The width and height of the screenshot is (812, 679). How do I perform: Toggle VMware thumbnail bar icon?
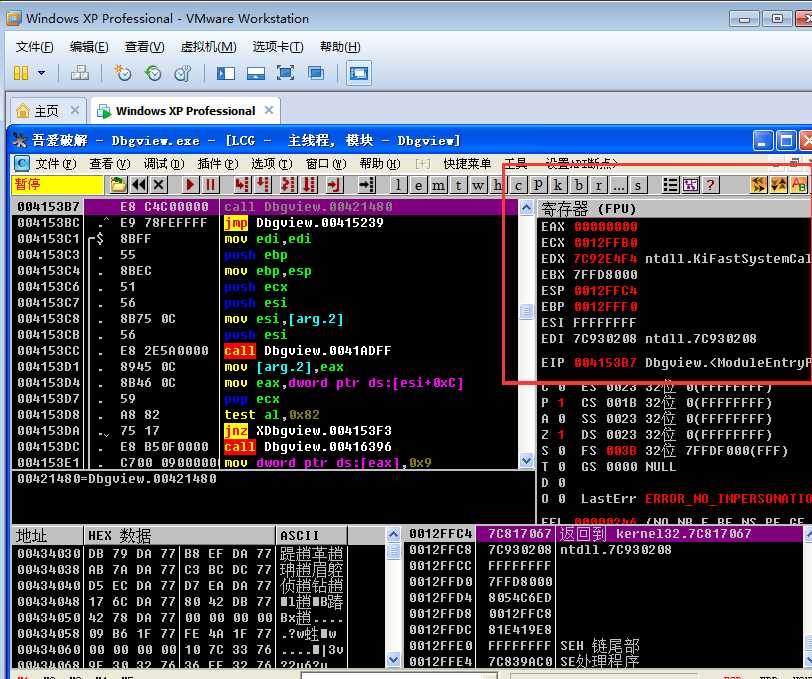255,73
